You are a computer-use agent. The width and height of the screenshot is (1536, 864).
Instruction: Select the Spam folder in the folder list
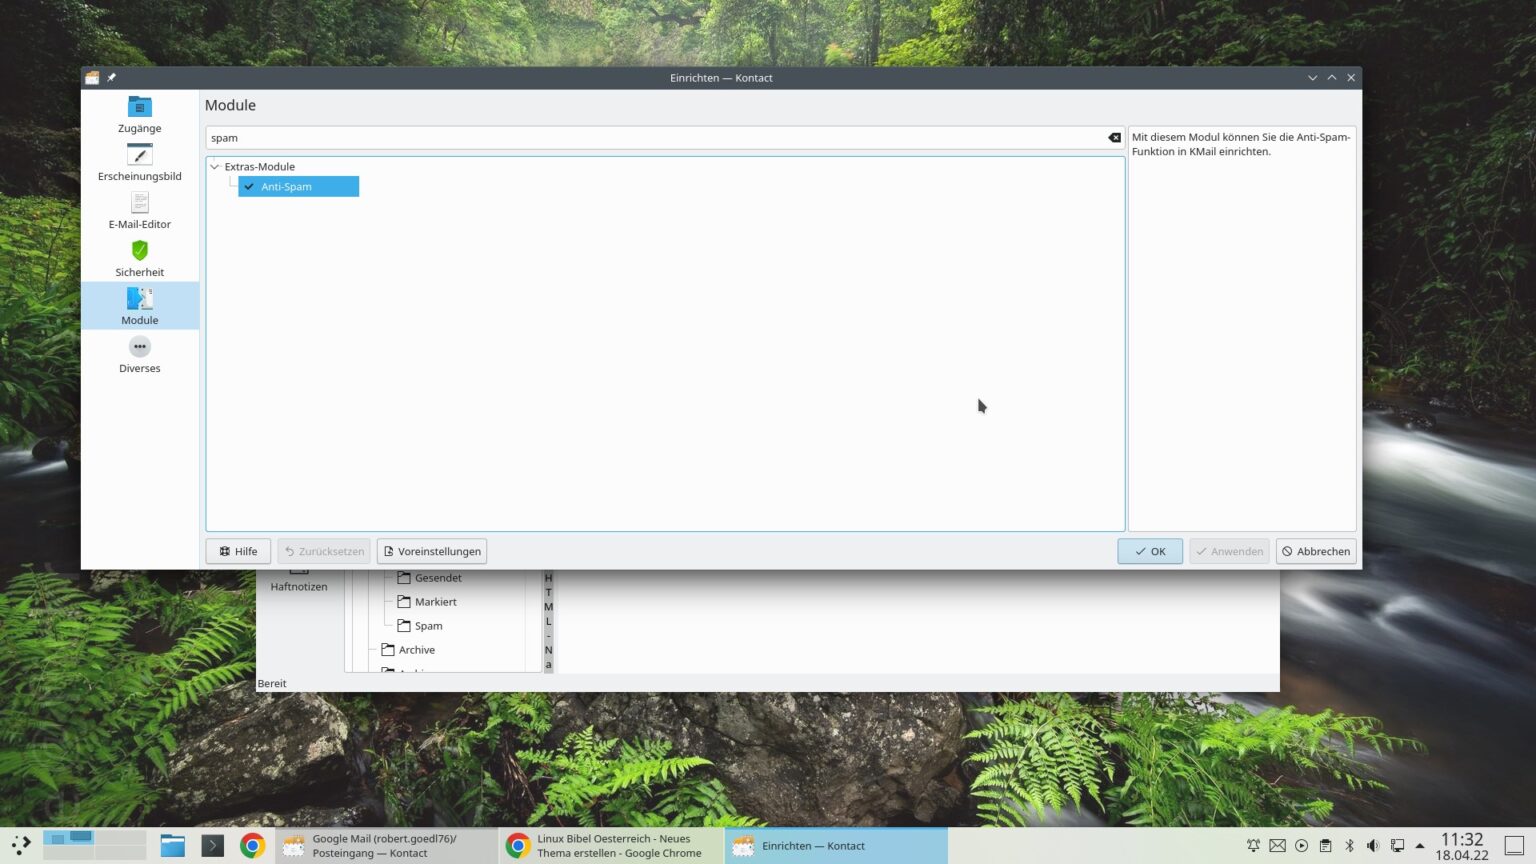click(x=428, y=625)
